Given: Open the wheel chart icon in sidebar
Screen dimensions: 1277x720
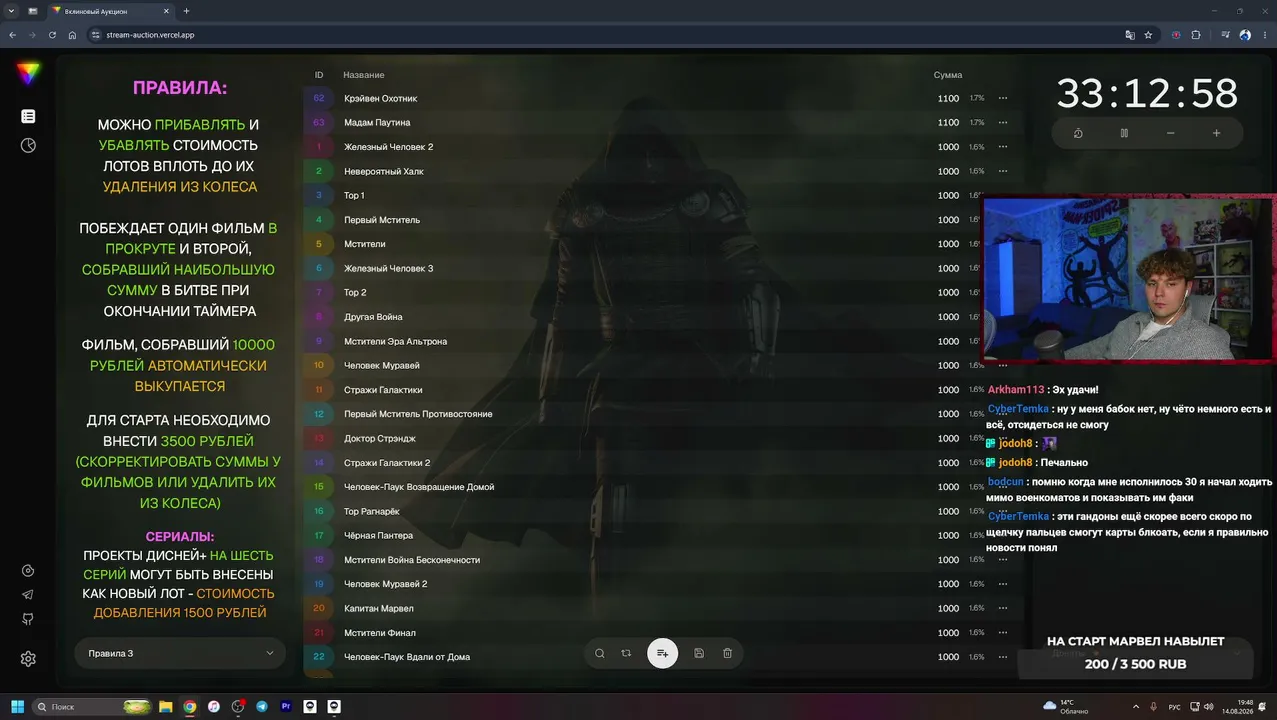Looking at the screenshot, I should pos(28,146).
